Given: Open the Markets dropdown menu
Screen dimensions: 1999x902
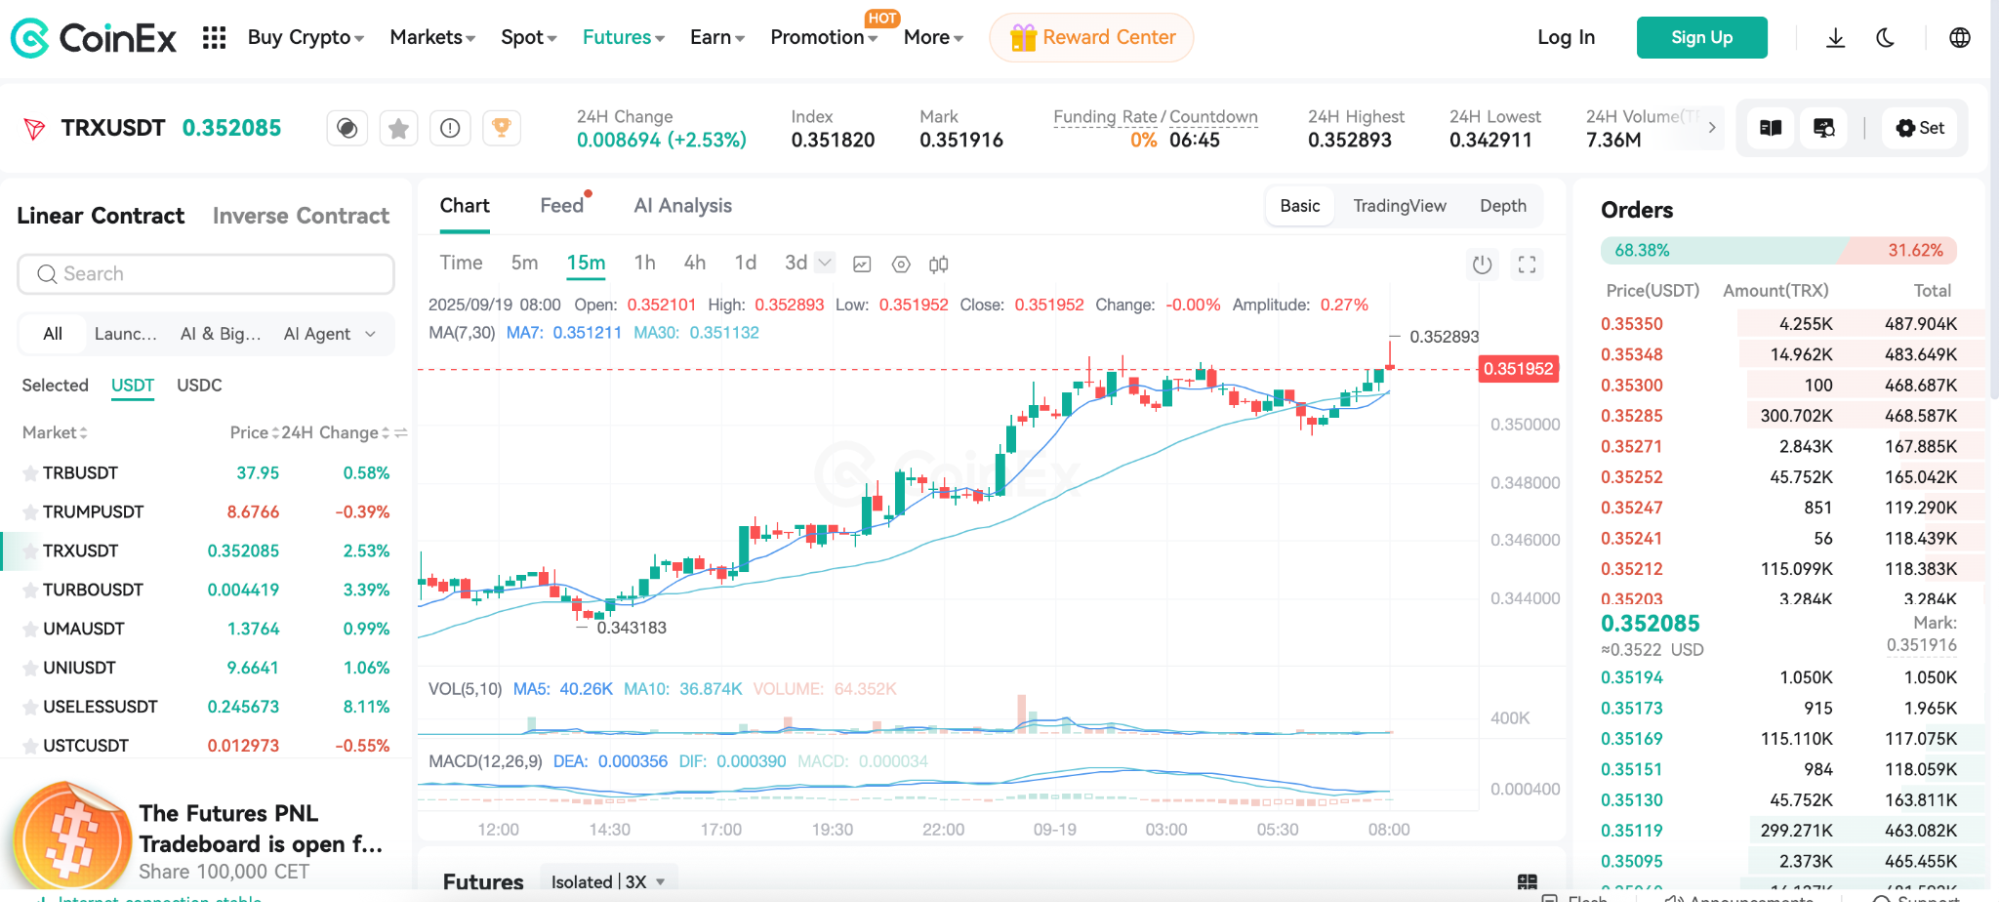Looking at the screenshot, I should 432,38.
